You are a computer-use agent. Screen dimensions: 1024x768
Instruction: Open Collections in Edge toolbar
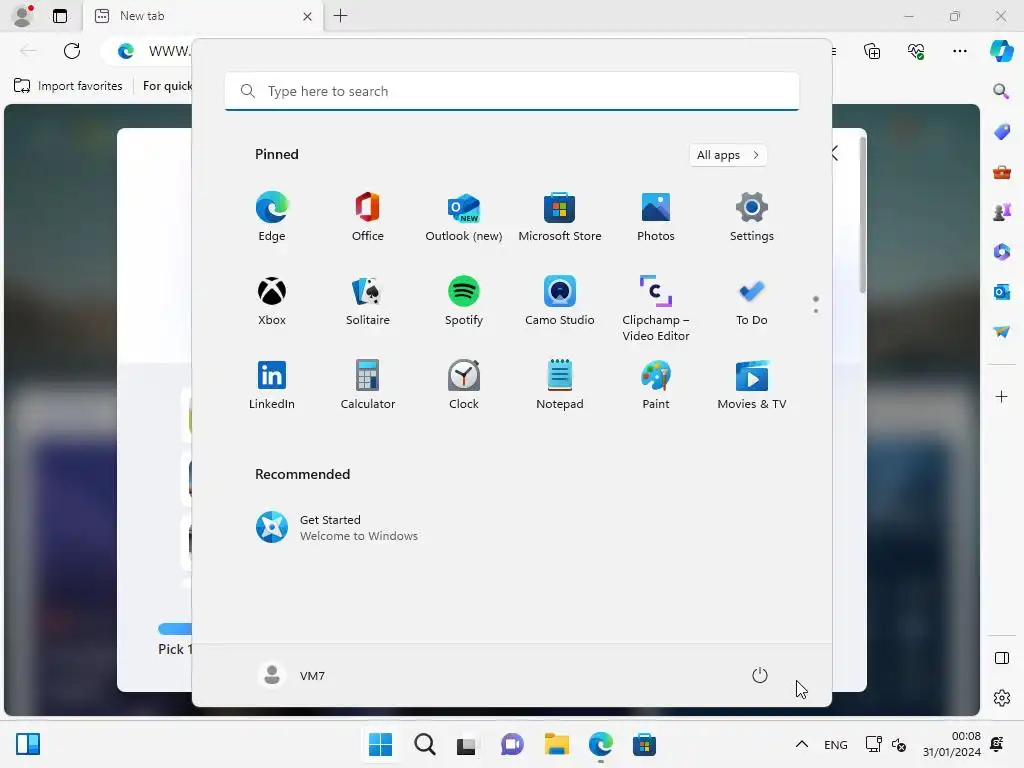click(x=872, y=51)
